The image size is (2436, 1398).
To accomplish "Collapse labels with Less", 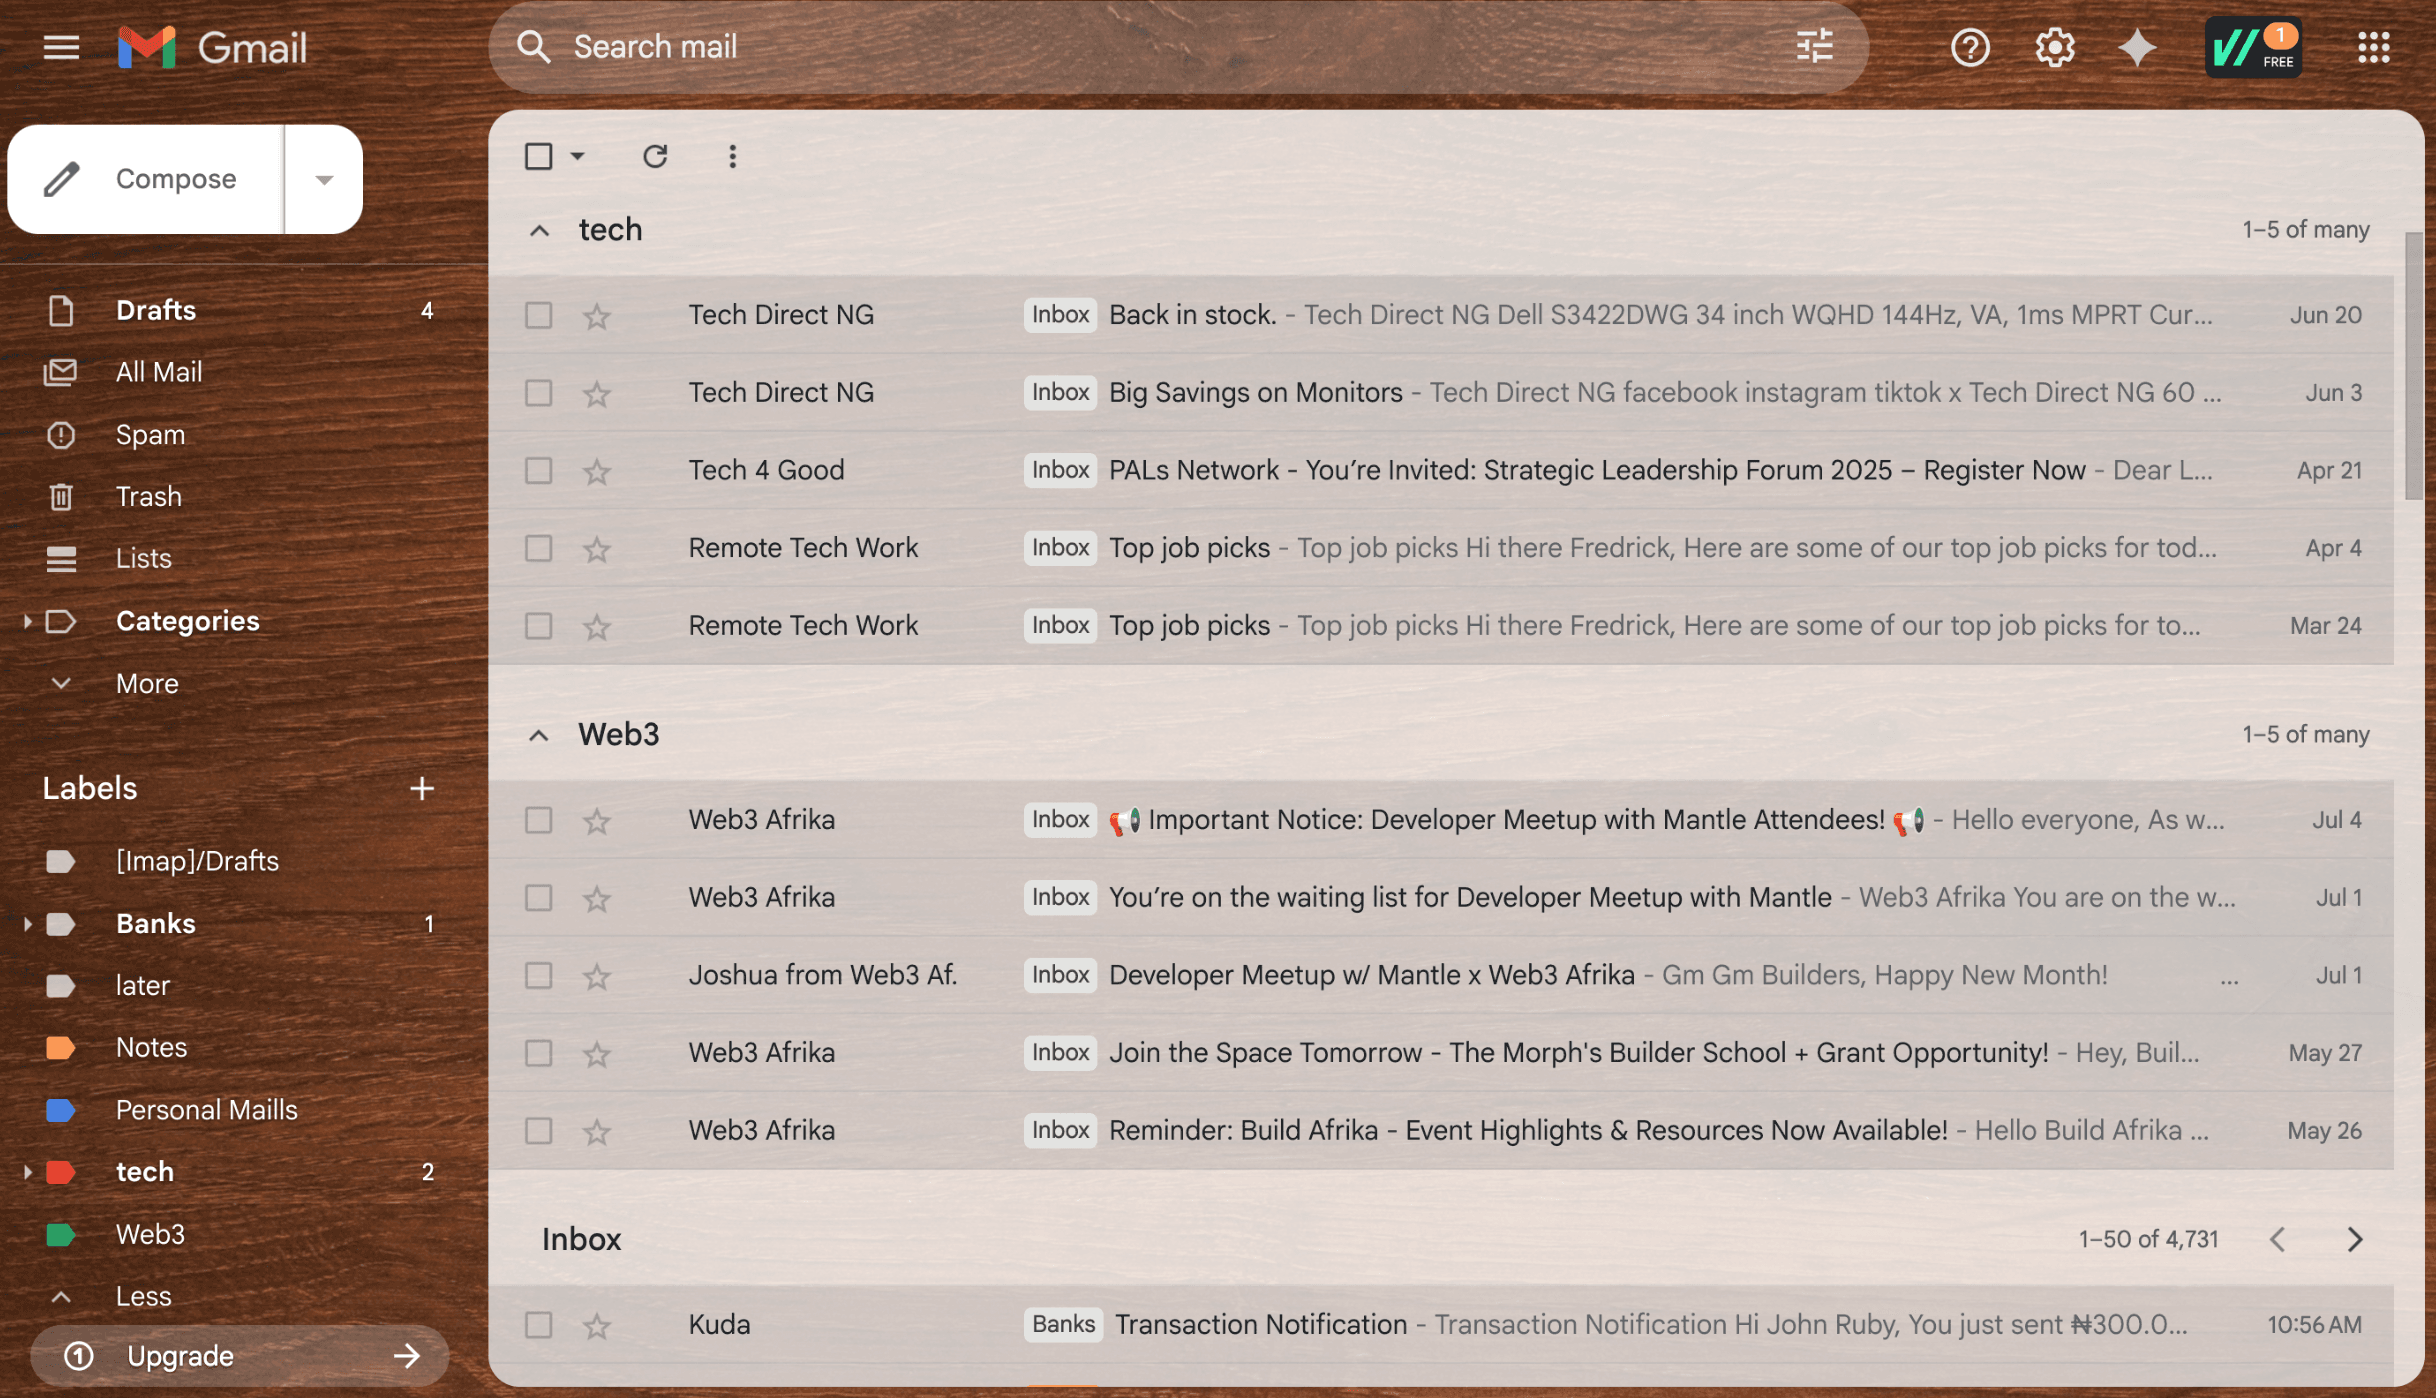I will pos(143,1296).
